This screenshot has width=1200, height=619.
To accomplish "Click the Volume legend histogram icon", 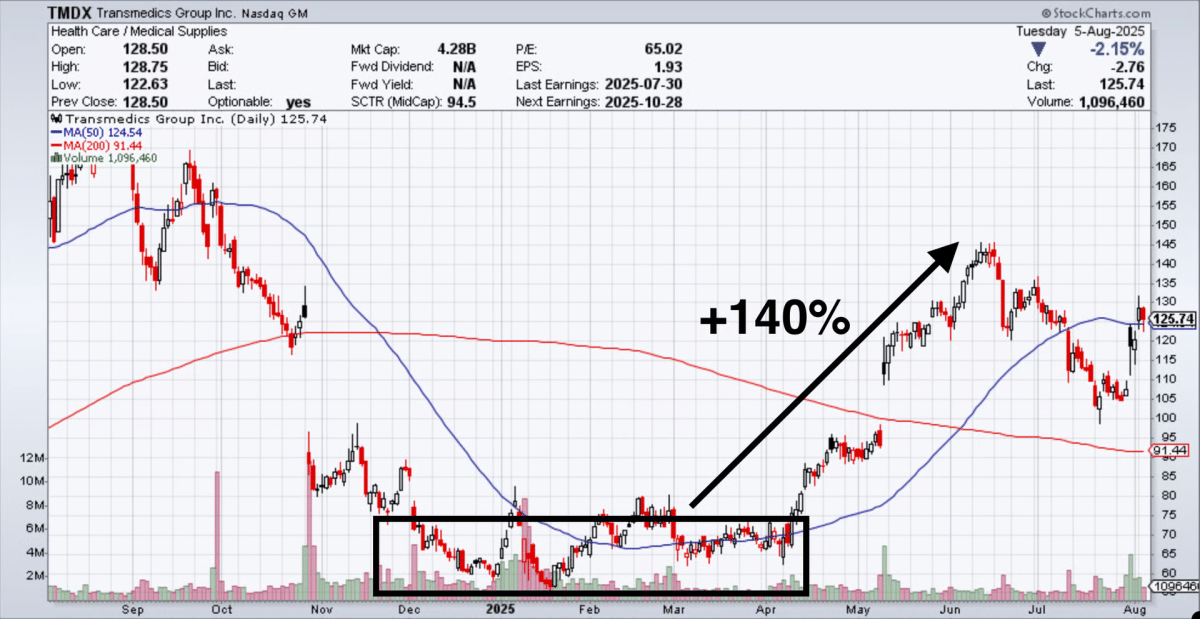I will (55, 158).
